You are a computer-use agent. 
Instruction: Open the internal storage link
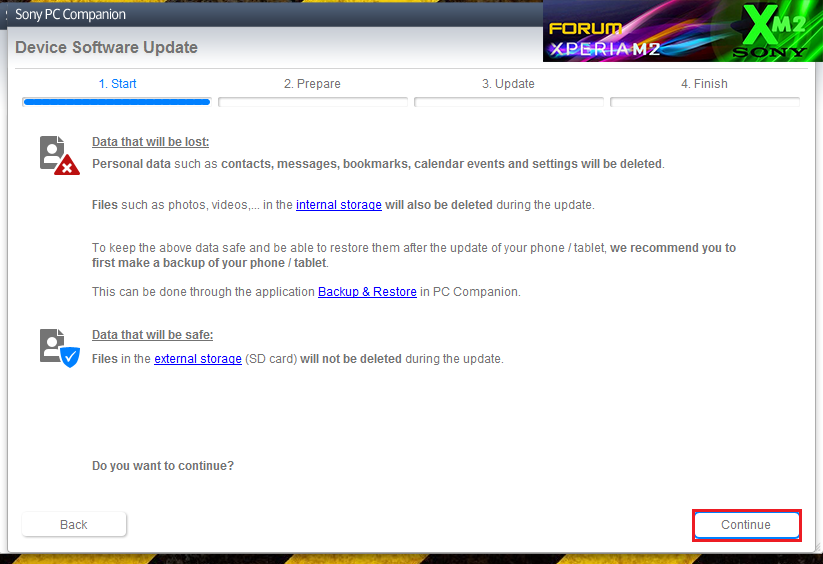click(x=339, y=205)
